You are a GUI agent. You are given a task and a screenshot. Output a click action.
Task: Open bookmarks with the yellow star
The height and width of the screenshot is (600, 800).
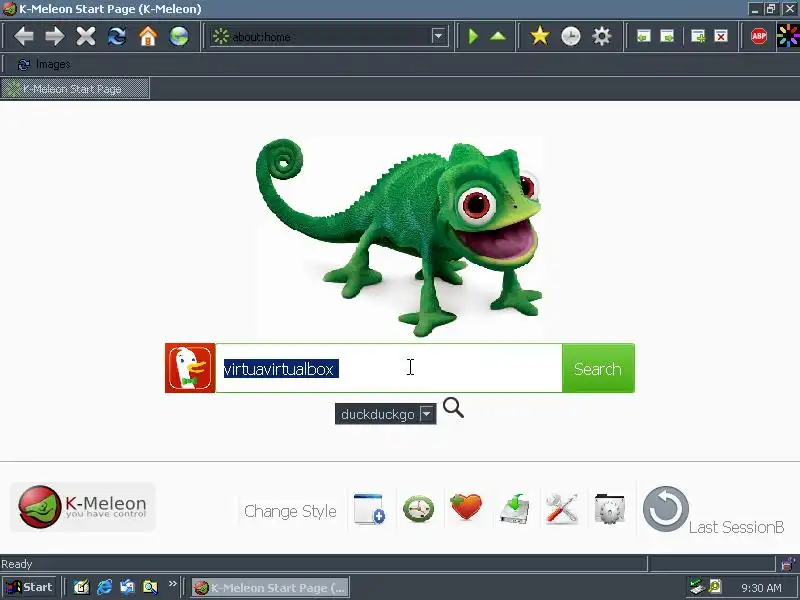[x=540, y=36]
